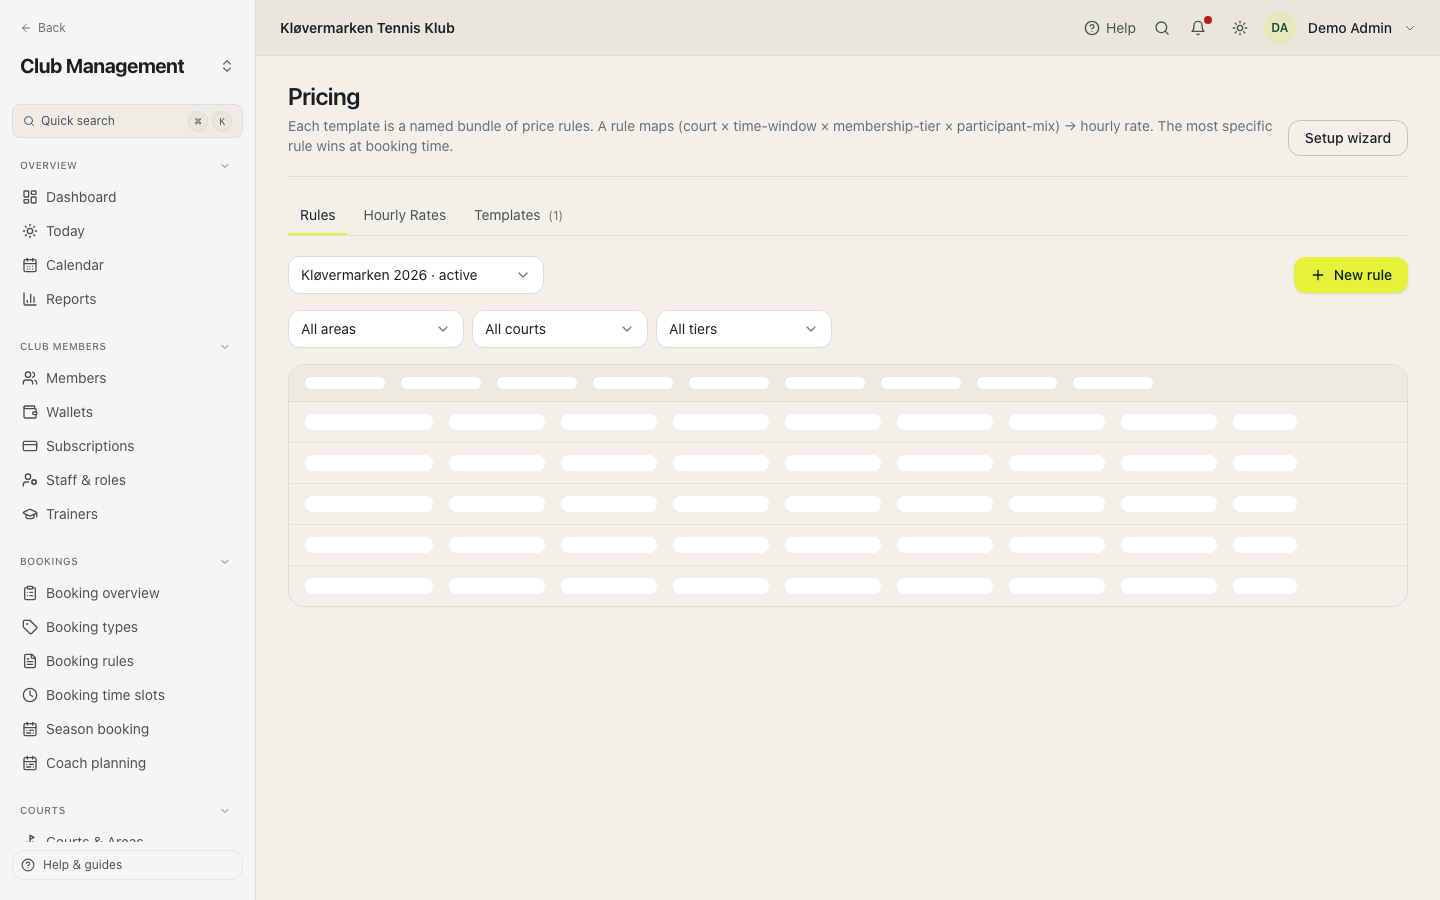Open Coach planning icon
The width and height of the screenshot is (1440, 900).
(30, 763)
